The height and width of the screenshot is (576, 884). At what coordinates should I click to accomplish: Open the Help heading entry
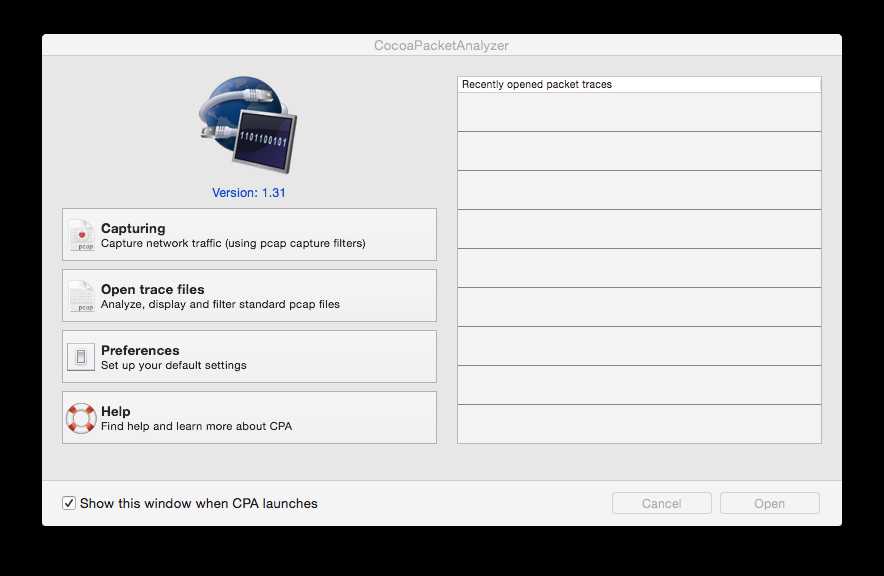[x=116, y=411]
